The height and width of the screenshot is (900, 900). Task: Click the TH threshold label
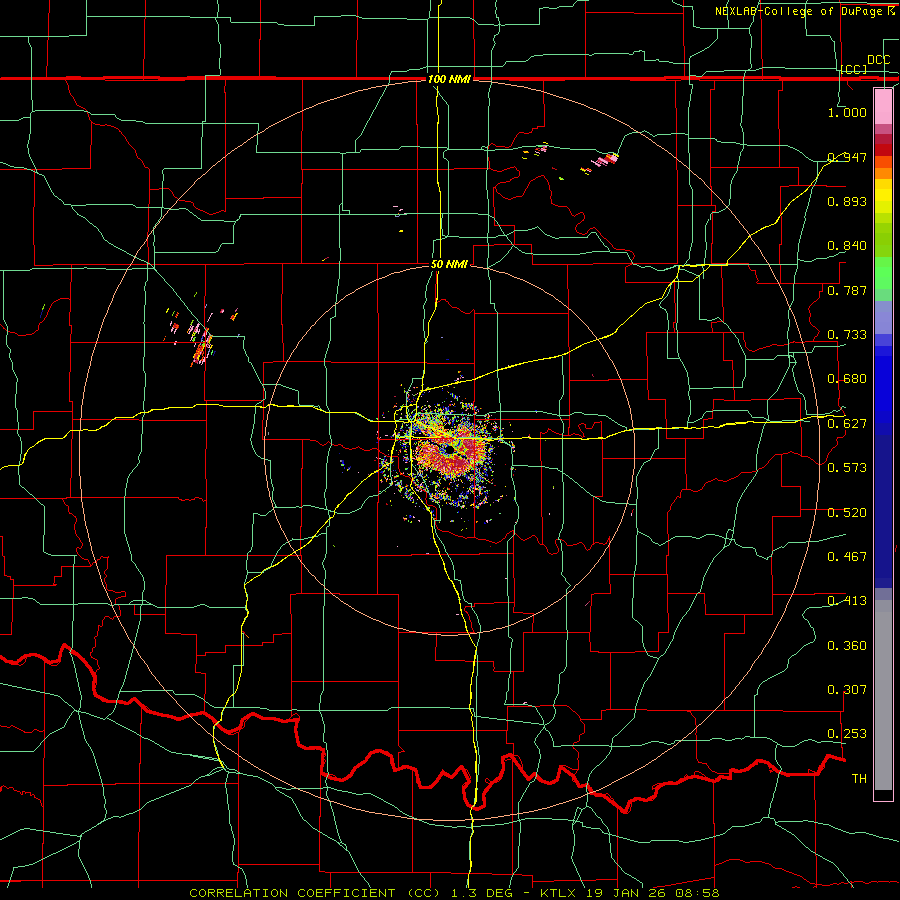pyautogui.click(x=859, y=779)
